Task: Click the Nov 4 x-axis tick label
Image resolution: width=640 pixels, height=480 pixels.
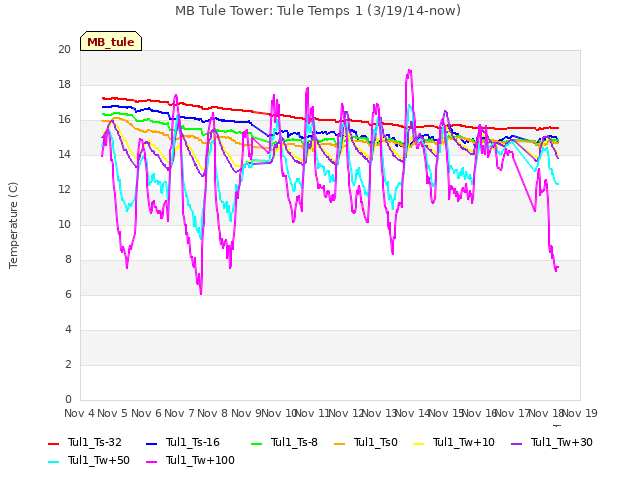Action: tap(80, 413)
